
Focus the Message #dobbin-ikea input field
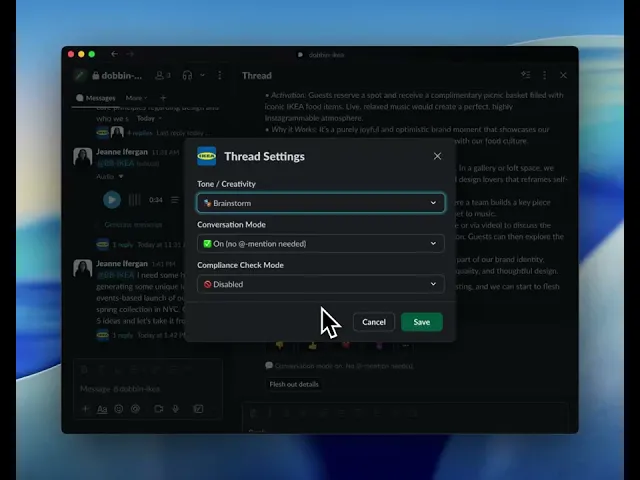coord(148,389)
